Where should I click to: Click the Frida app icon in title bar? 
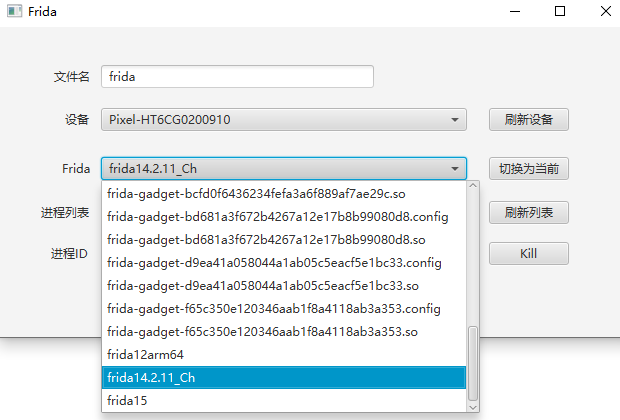(x=14, y=11)
